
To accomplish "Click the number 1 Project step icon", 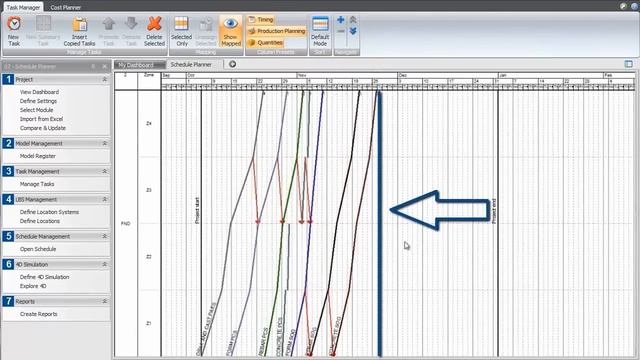I will click(x=8, y=79).
